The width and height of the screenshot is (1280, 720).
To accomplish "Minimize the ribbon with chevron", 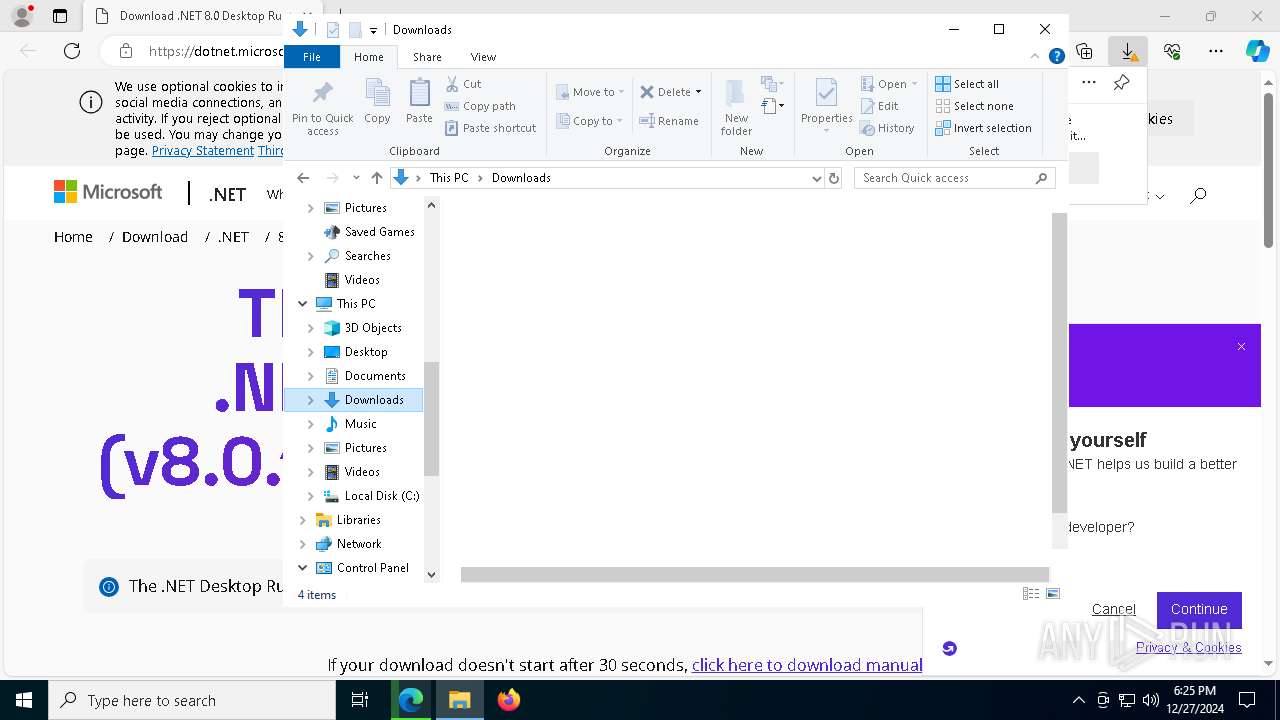I will click(1036, 57).
